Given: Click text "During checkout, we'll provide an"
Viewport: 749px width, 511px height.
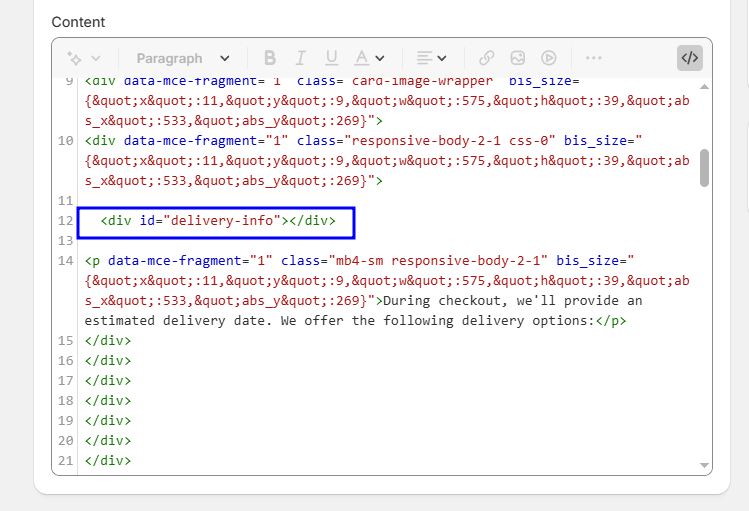Looking at the screenshot, I should tap(513, 301).
